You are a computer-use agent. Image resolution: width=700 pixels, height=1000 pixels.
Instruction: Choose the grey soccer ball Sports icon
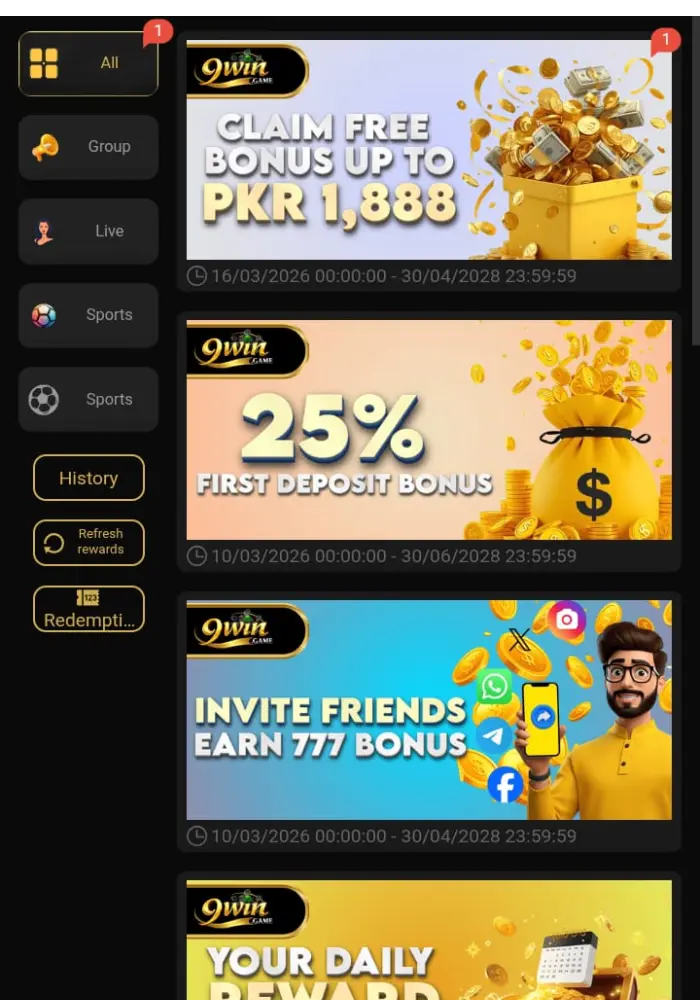tap(43, 400)
